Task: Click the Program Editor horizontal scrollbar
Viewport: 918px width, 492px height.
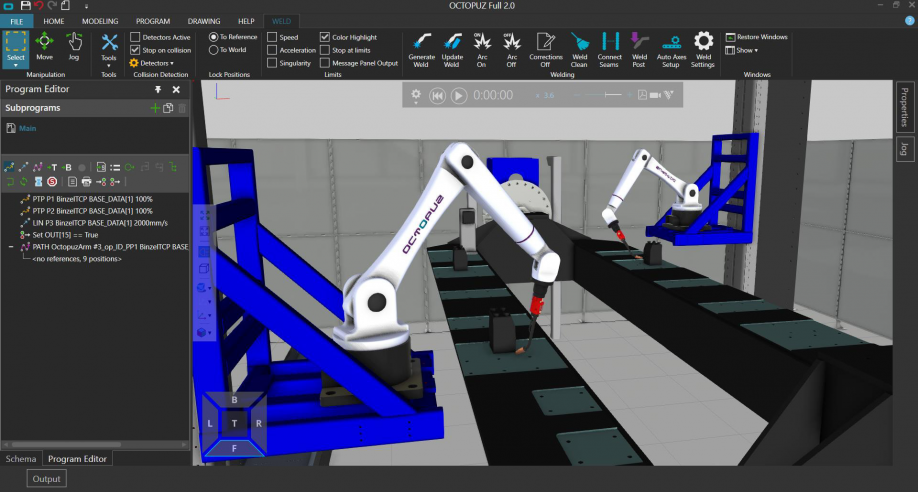Action: 66,445
